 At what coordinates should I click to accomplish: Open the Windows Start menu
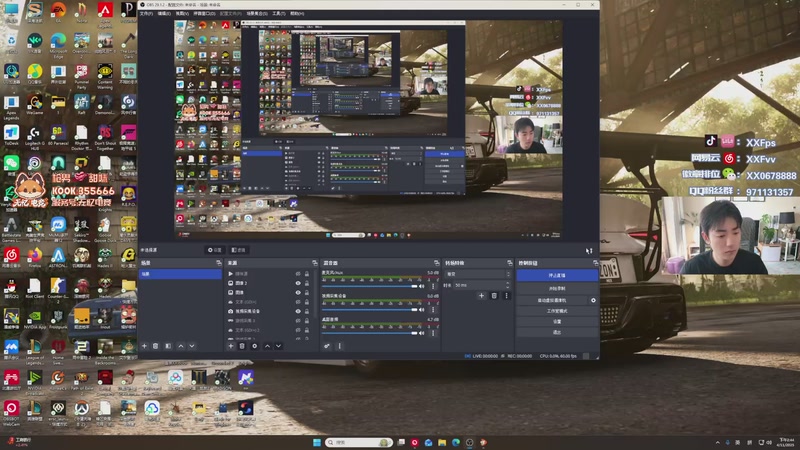pyautogui.click(x=317, y=442)
